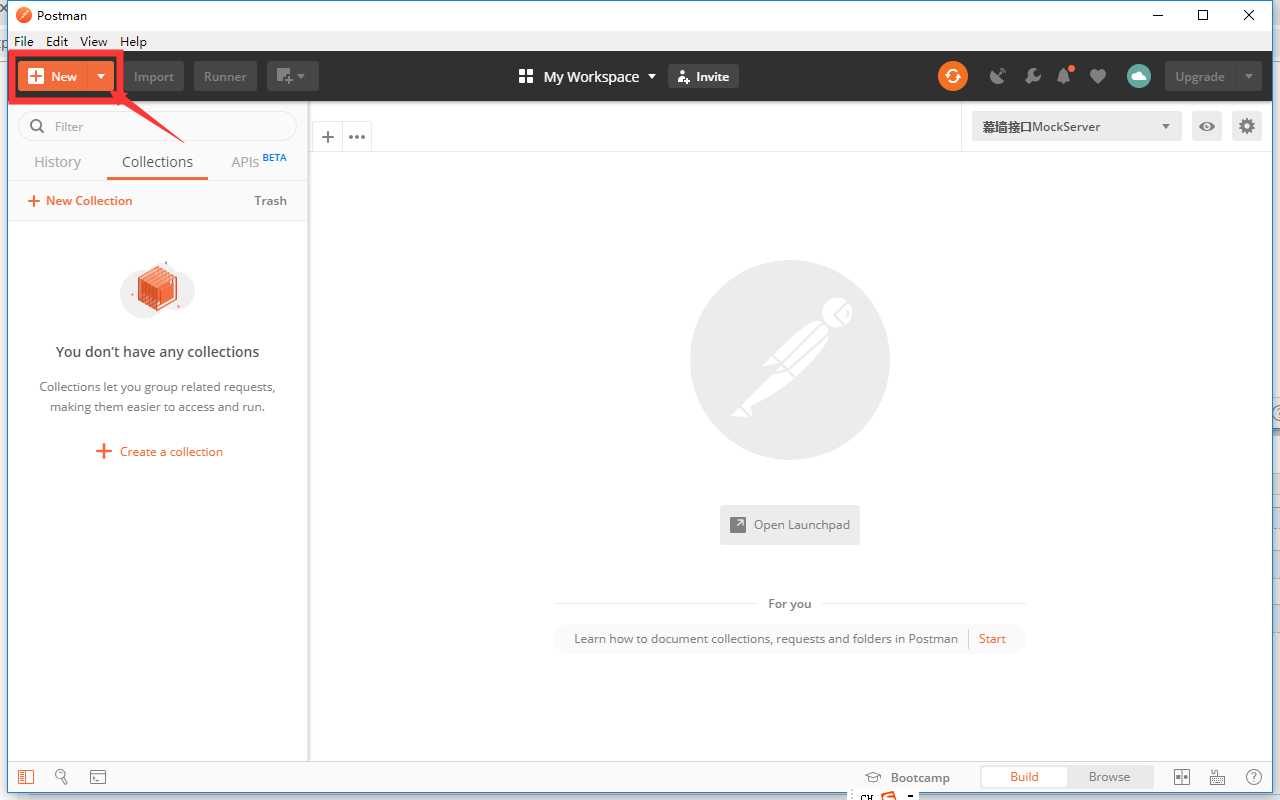Open the tab options ellipsis menu
1280x800 pixels.
tap(357, 137)
